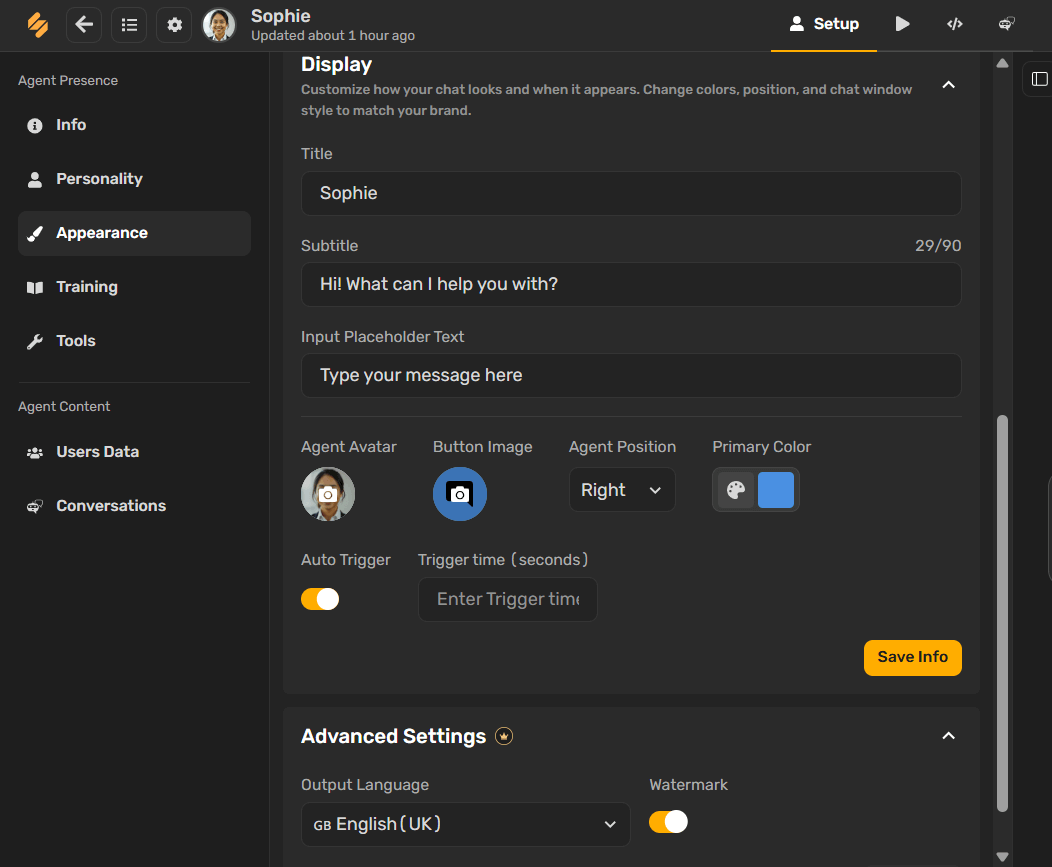Edit the Subtitle text field
The height and width of the screenshot is (867, 1052).
pos(631,285)
